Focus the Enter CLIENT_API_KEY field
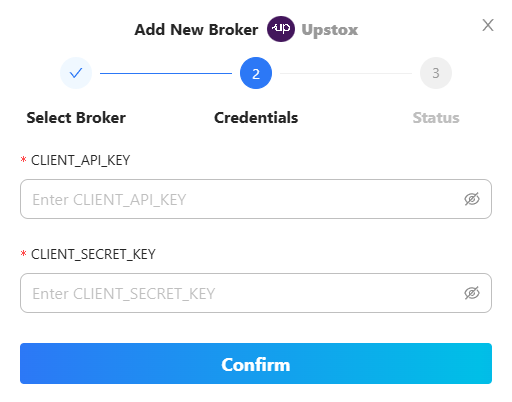 (x=256, y=199)
